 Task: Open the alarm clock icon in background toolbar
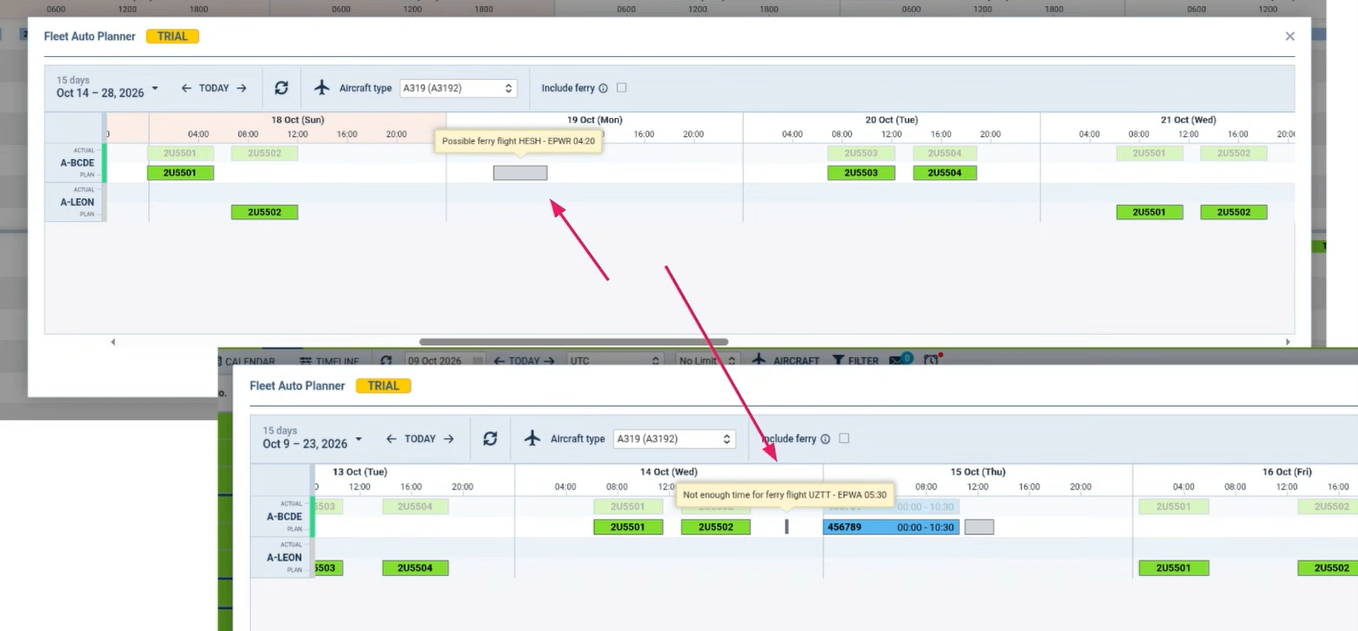932,360
